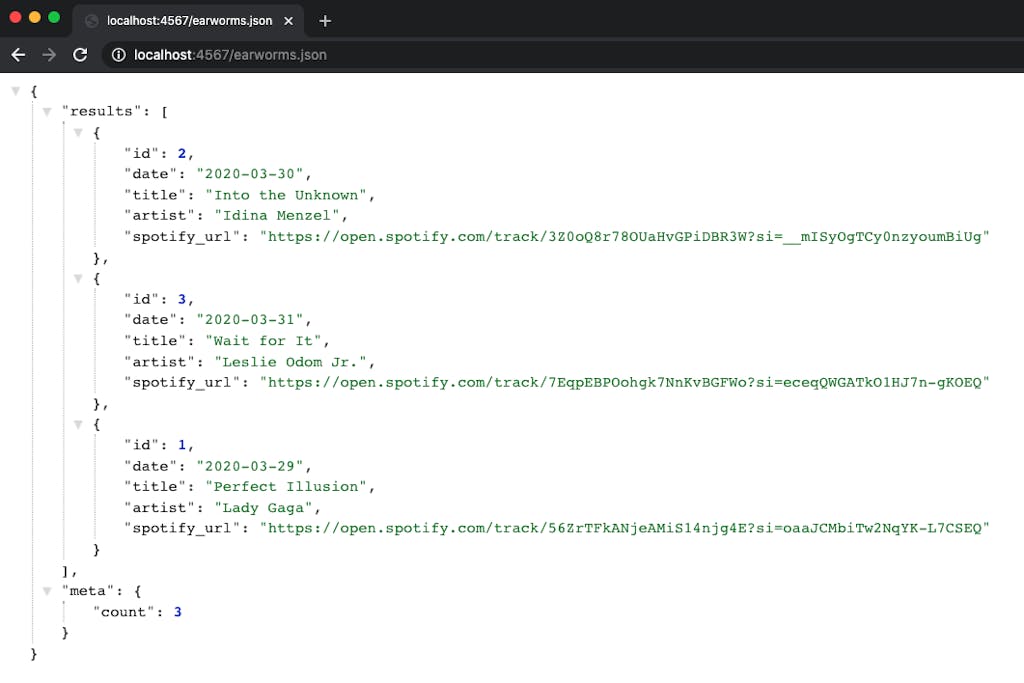
Task: Click the tab favicon globe icon
Action: pos(92,20)
